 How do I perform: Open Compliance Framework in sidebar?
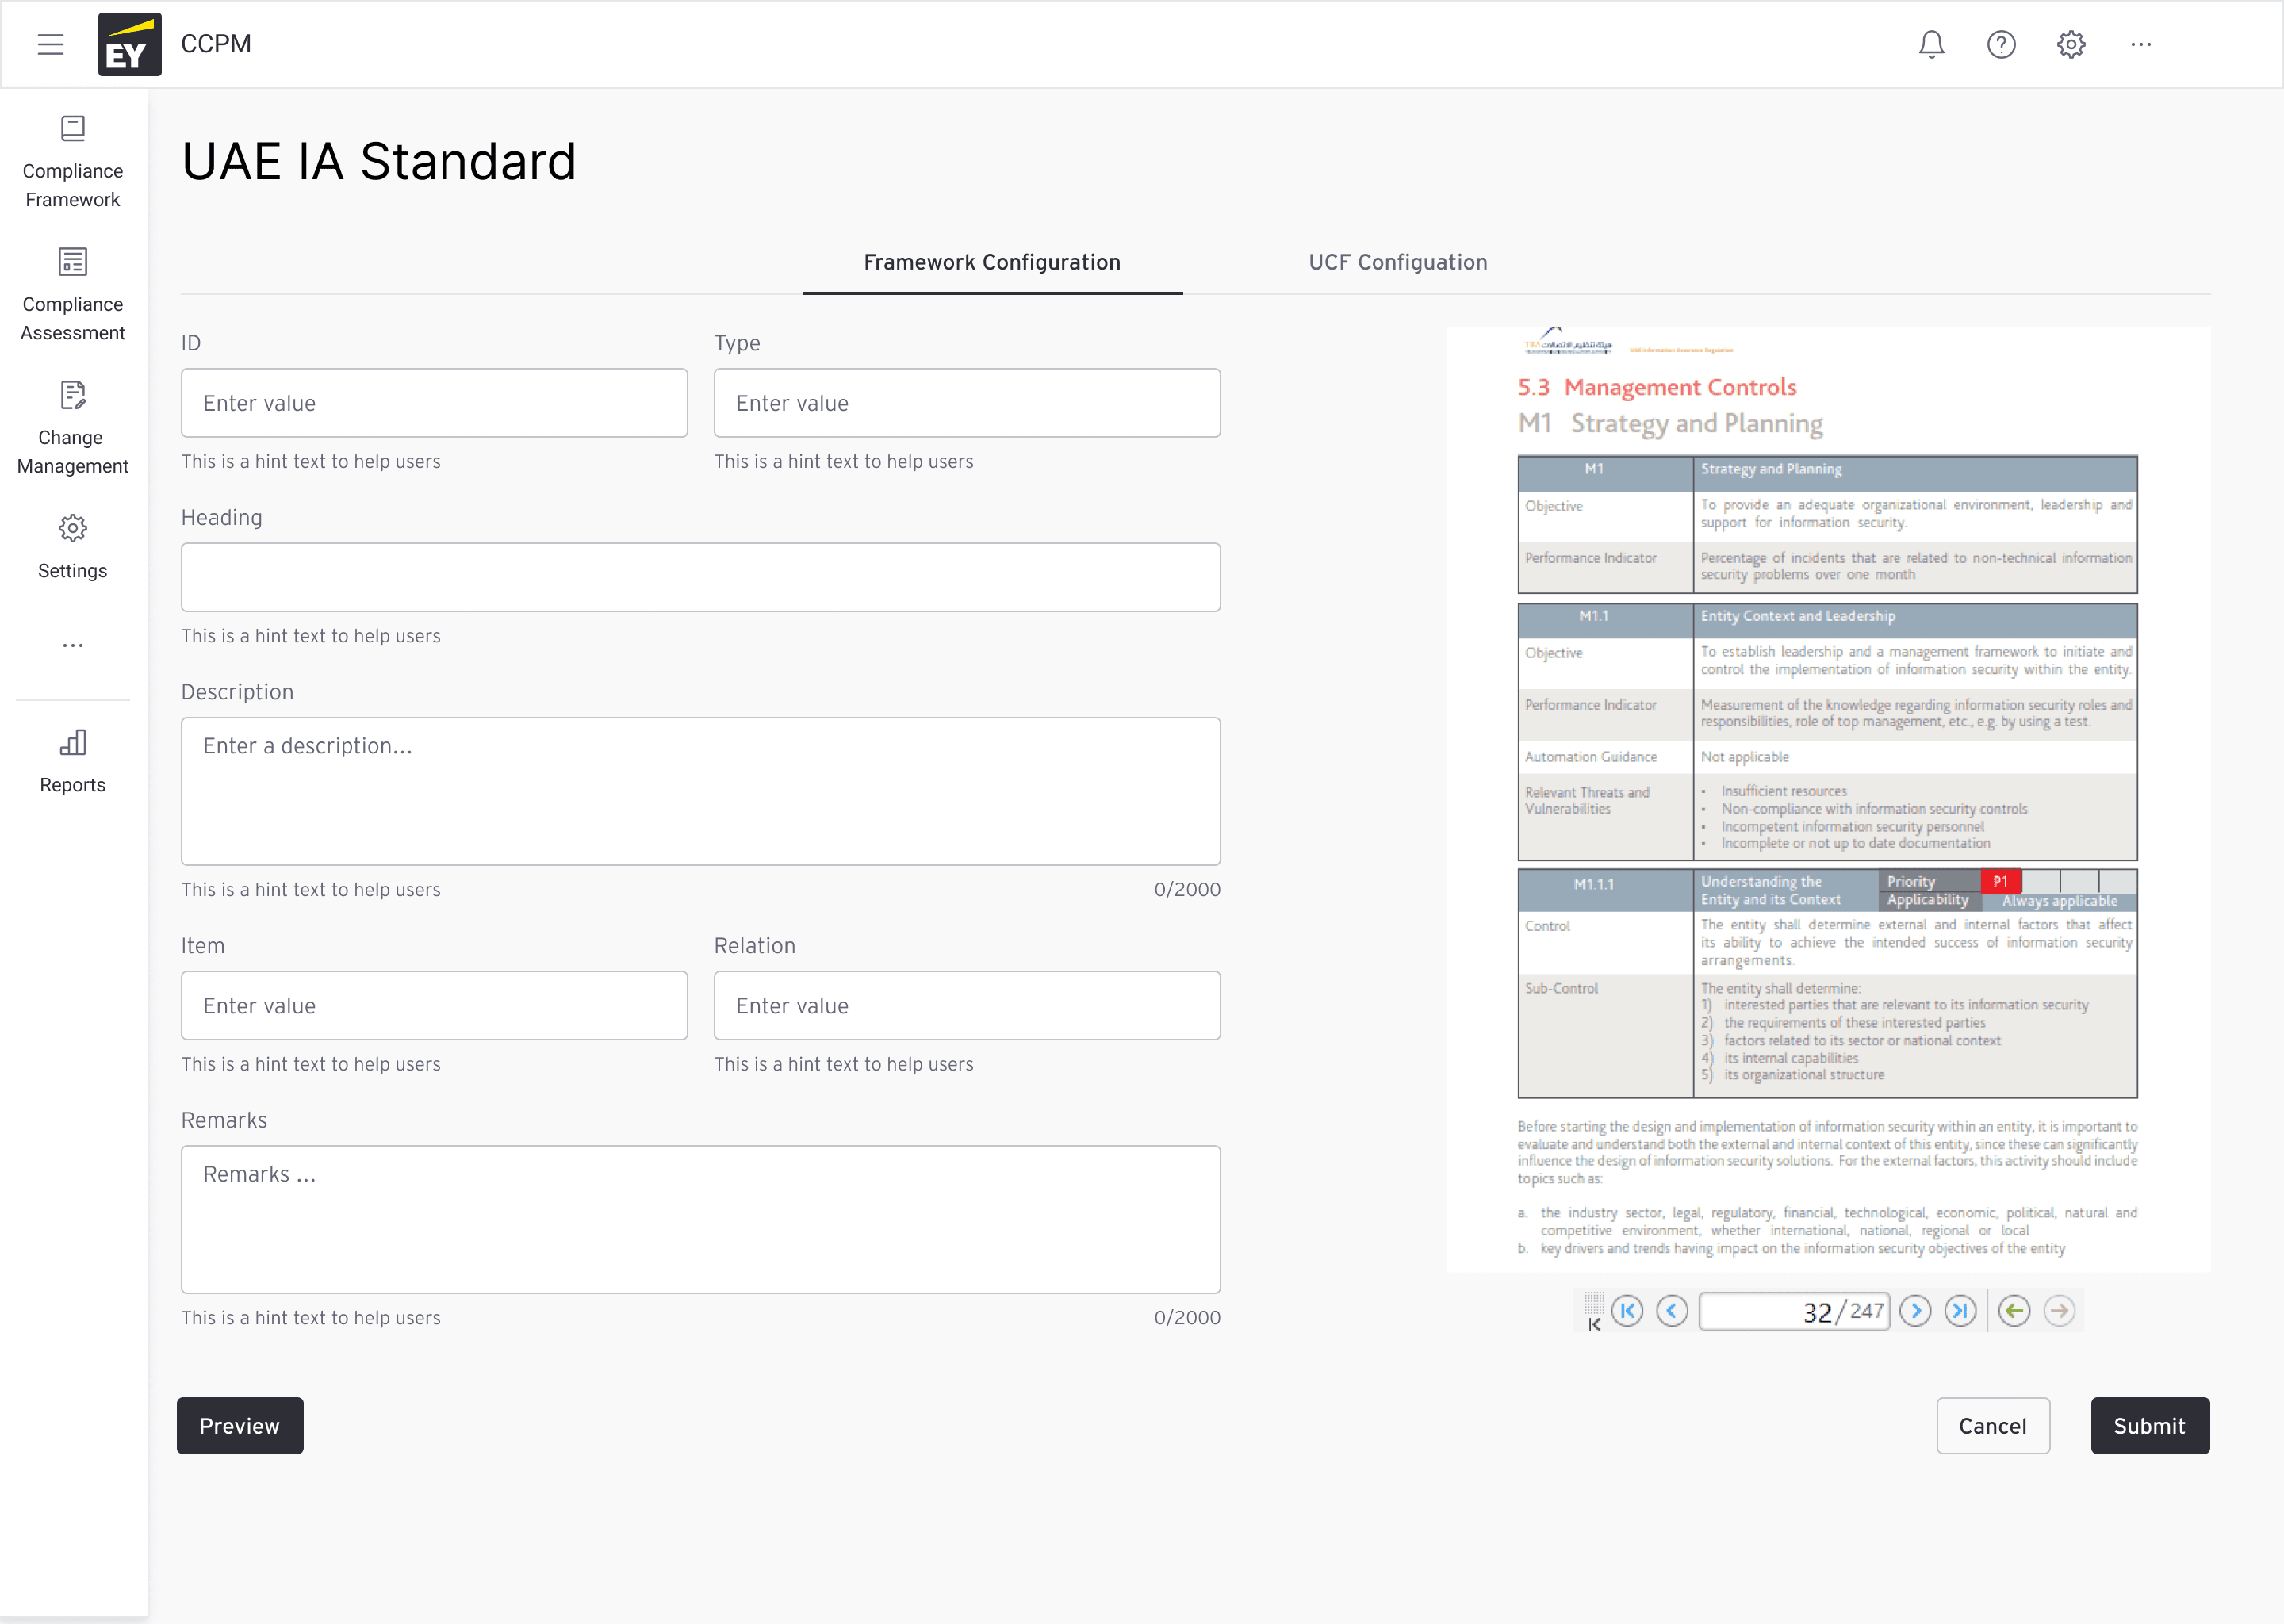[72, 162]
